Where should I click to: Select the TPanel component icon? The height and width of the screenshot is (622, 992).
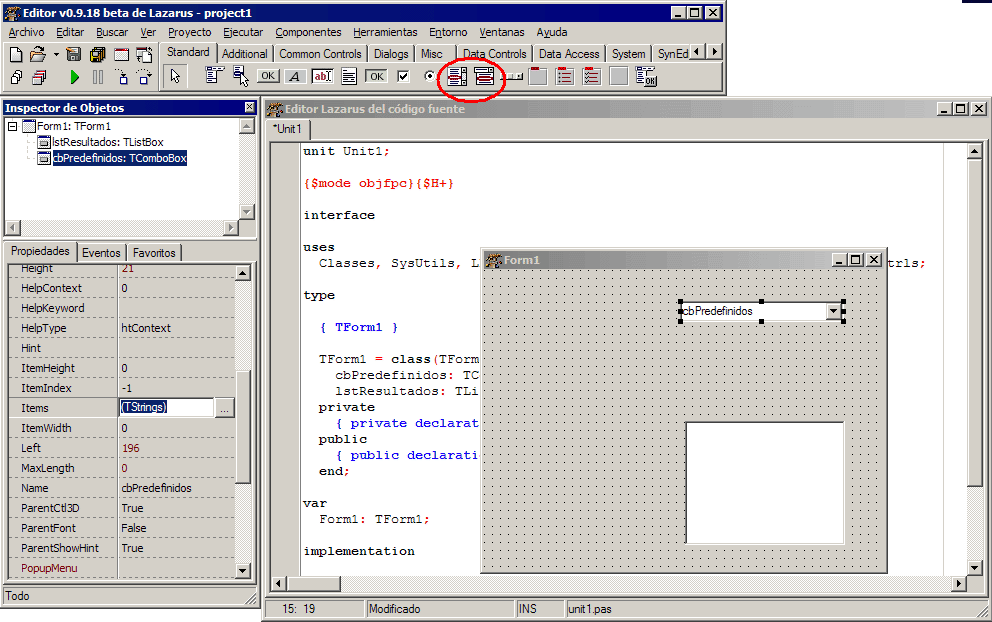coord(619,76)
